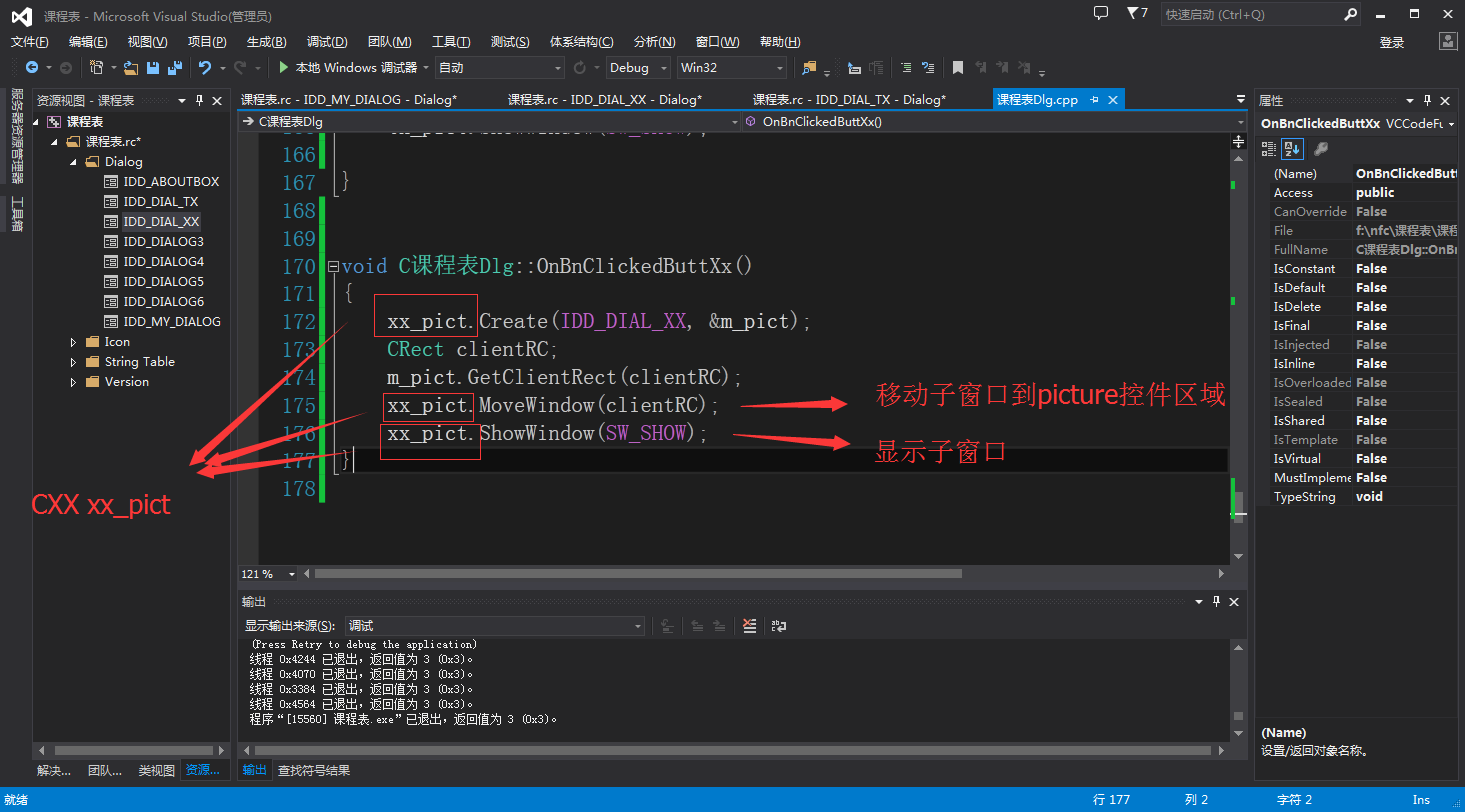The width and height of the screenshot is (1465, 812).
Task: Click the Save All icon
Action: point(175,68)
